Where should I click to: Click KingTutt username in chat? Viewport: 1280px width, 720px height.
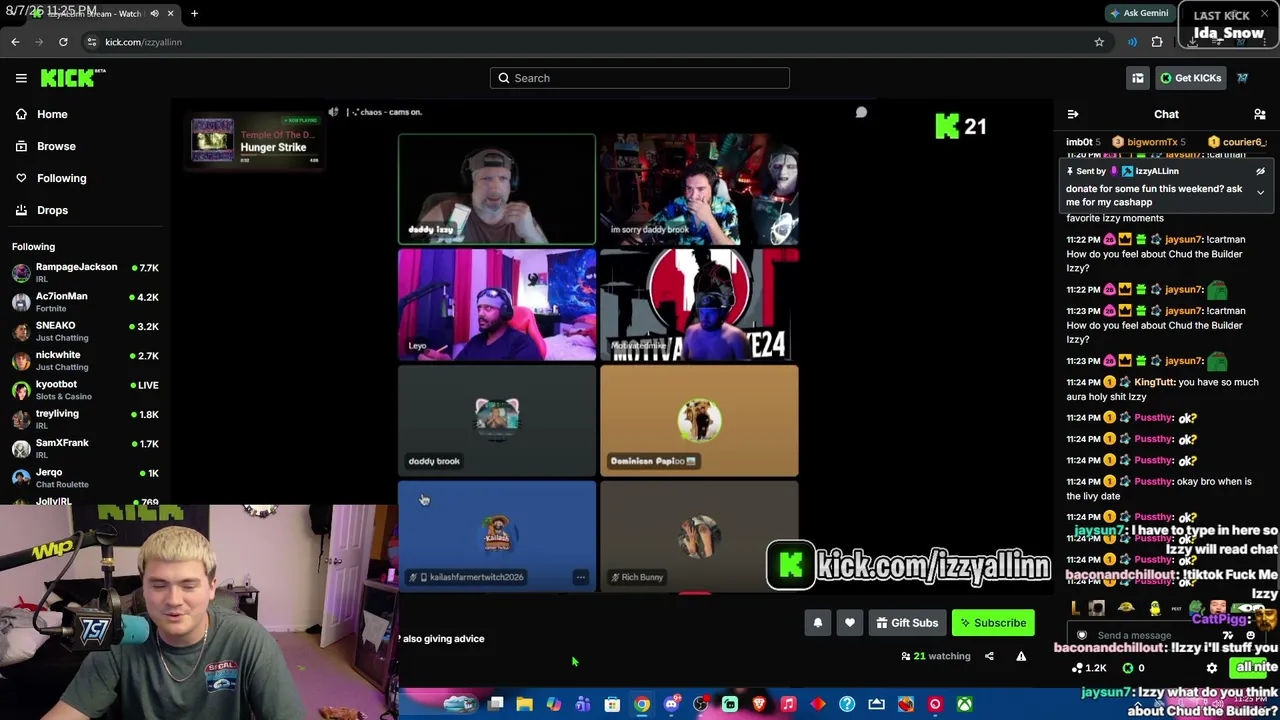[x=1155, y=382]
